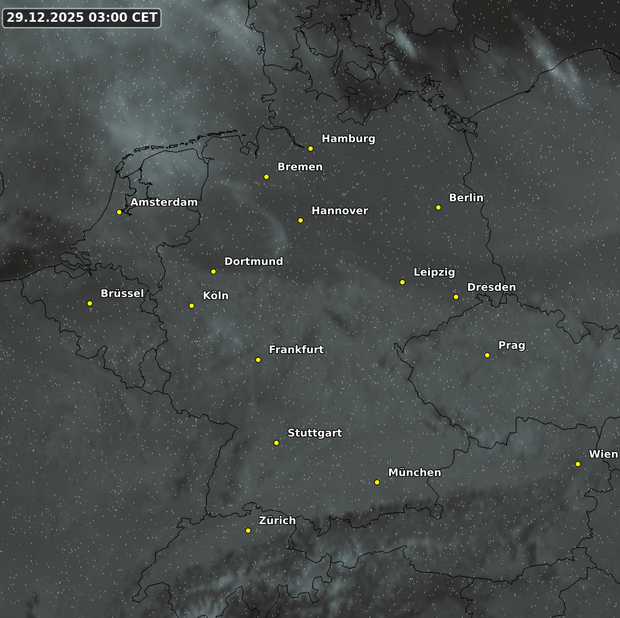Click the yellow marker dot for Berlin

point(438,207)
